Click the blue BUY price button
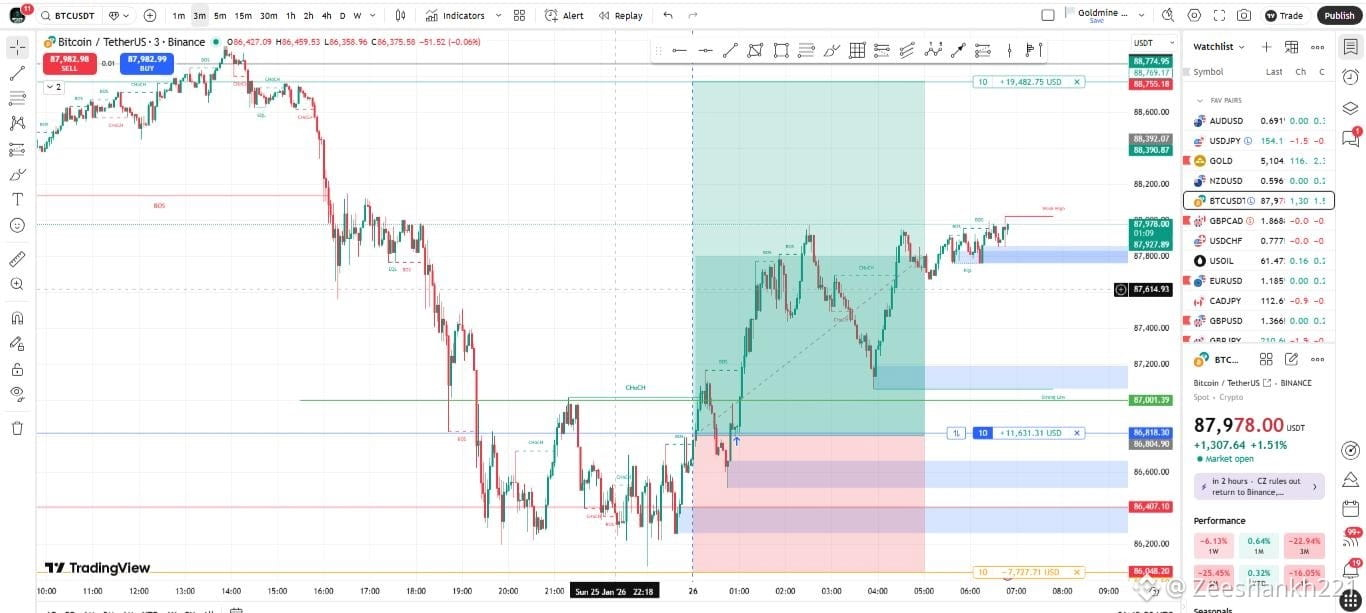 click(x=147, y=63)
